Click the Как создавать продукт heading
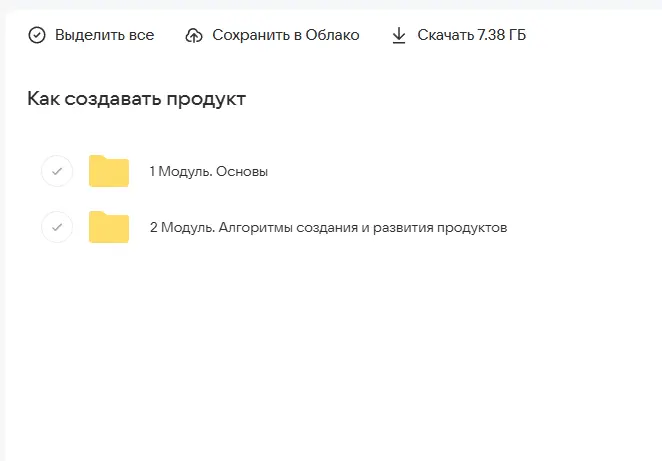The image size is (662, 461). pos(136,98)
